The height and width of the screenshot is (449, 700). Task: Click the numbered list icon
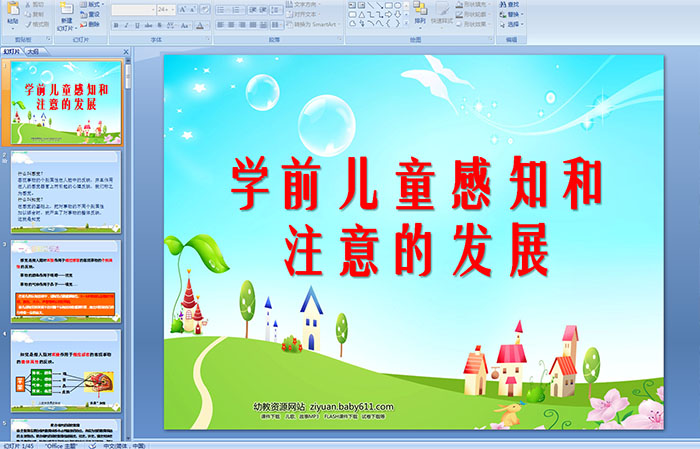tap(236, 10)
